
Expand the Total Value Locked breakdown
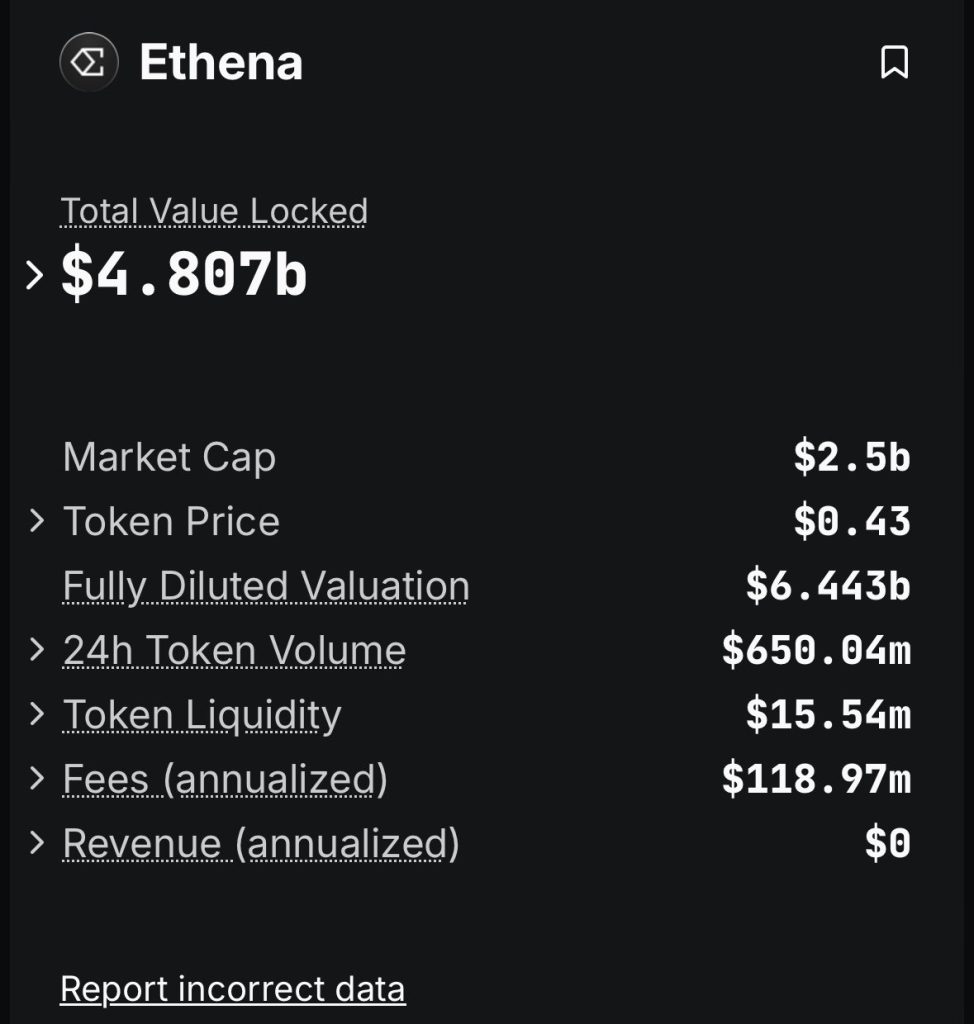pos(35,275)
